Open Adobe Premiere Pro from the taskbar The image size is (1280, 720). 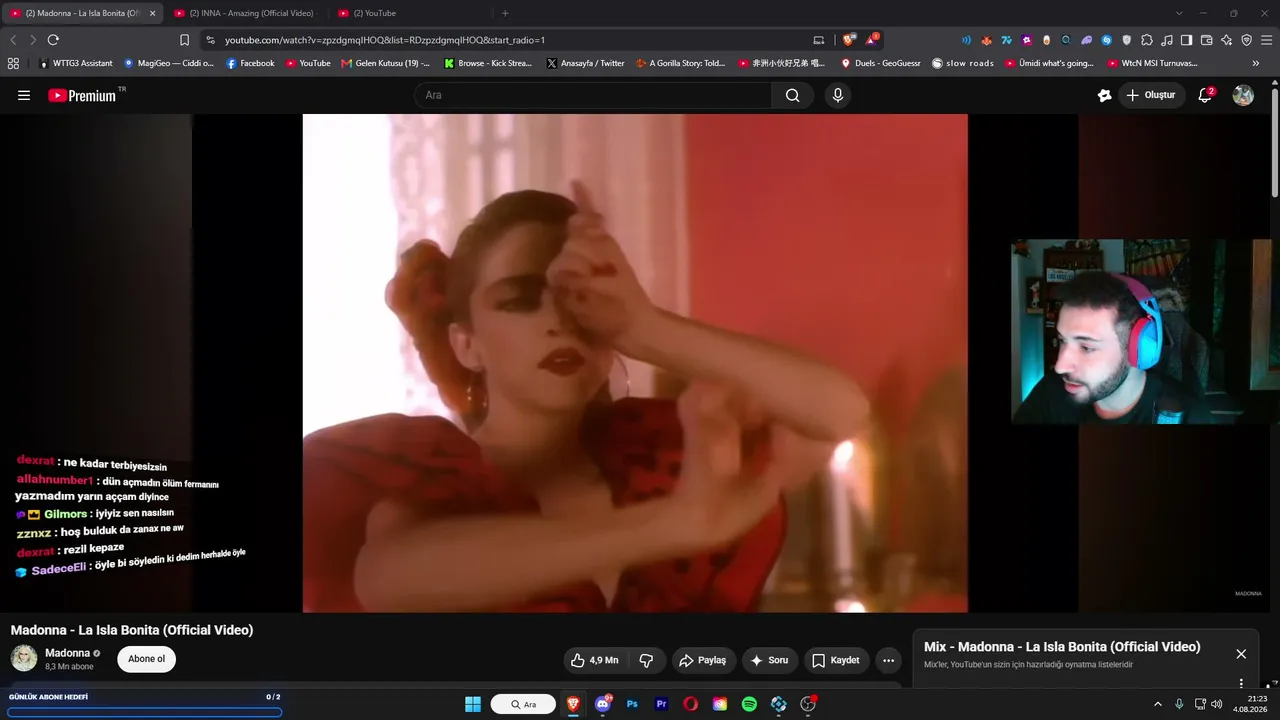(661, 704)
